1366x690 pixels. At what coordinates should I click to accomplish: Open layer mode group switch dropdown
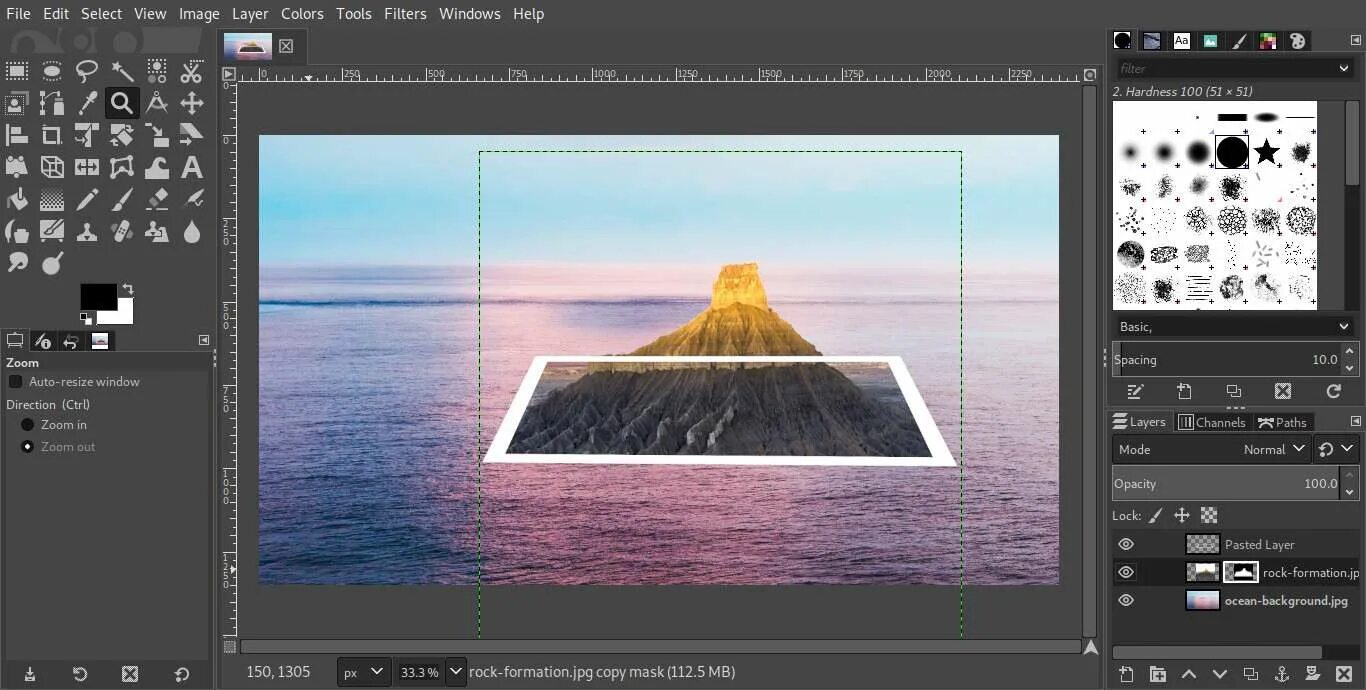pos(1337,450)
